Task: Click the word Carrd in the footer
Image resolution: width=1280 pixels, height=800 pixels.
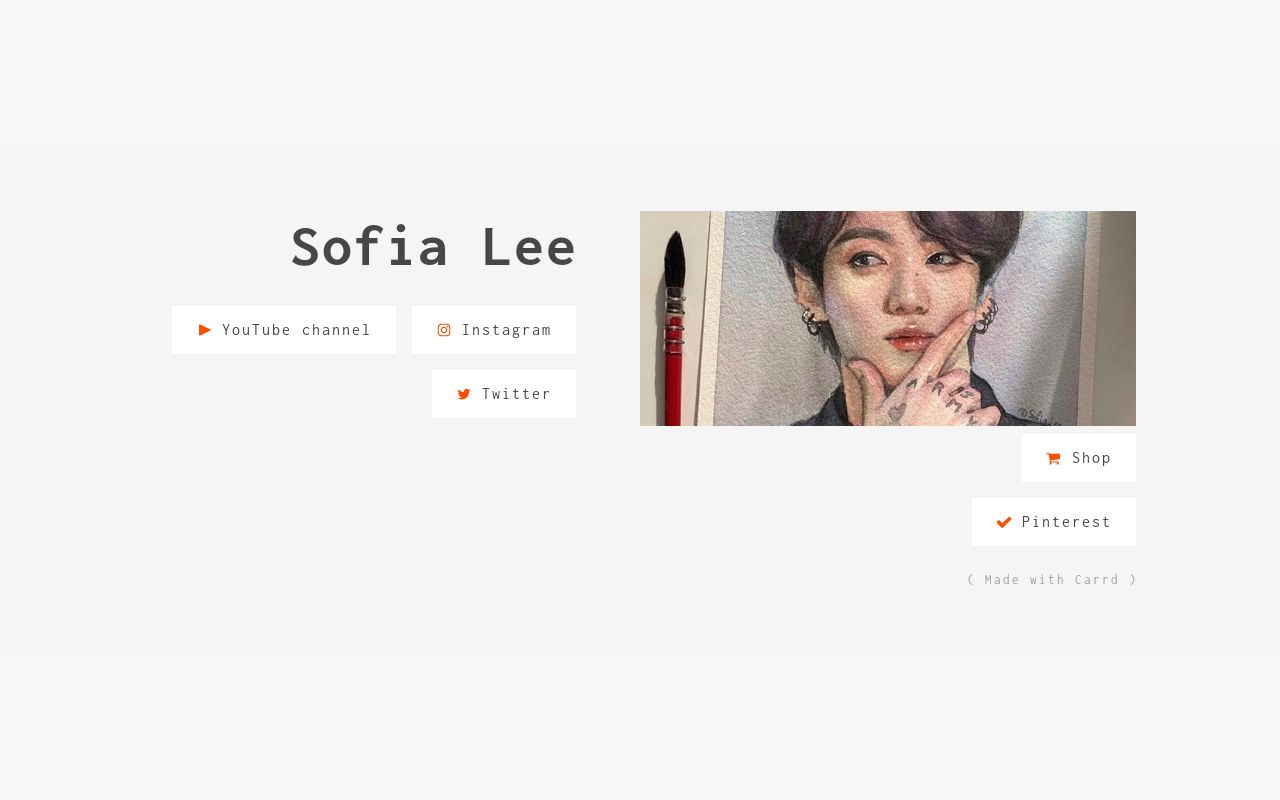Action: [1097, 580]
